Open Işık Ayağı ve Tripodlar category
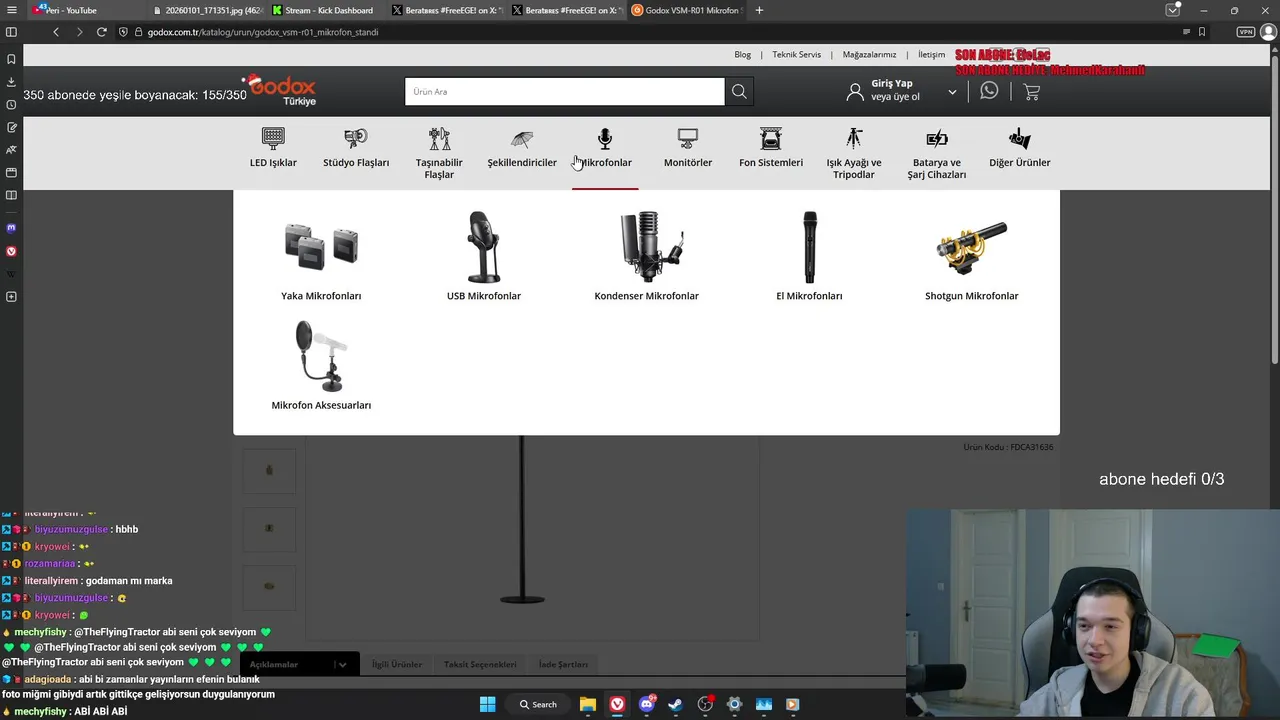The image size is (1280, 720). (854, 153)
